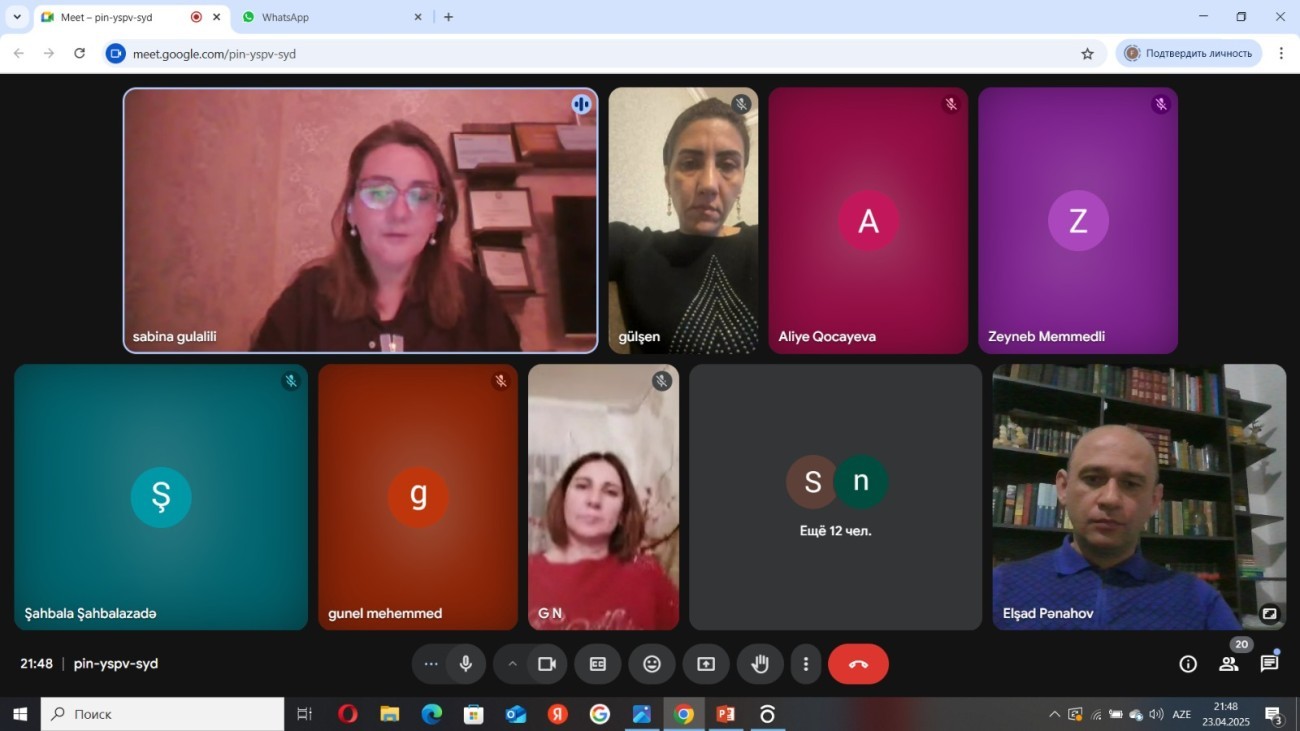
Task: Toggle closed captions button
Action: click(598, 664)
